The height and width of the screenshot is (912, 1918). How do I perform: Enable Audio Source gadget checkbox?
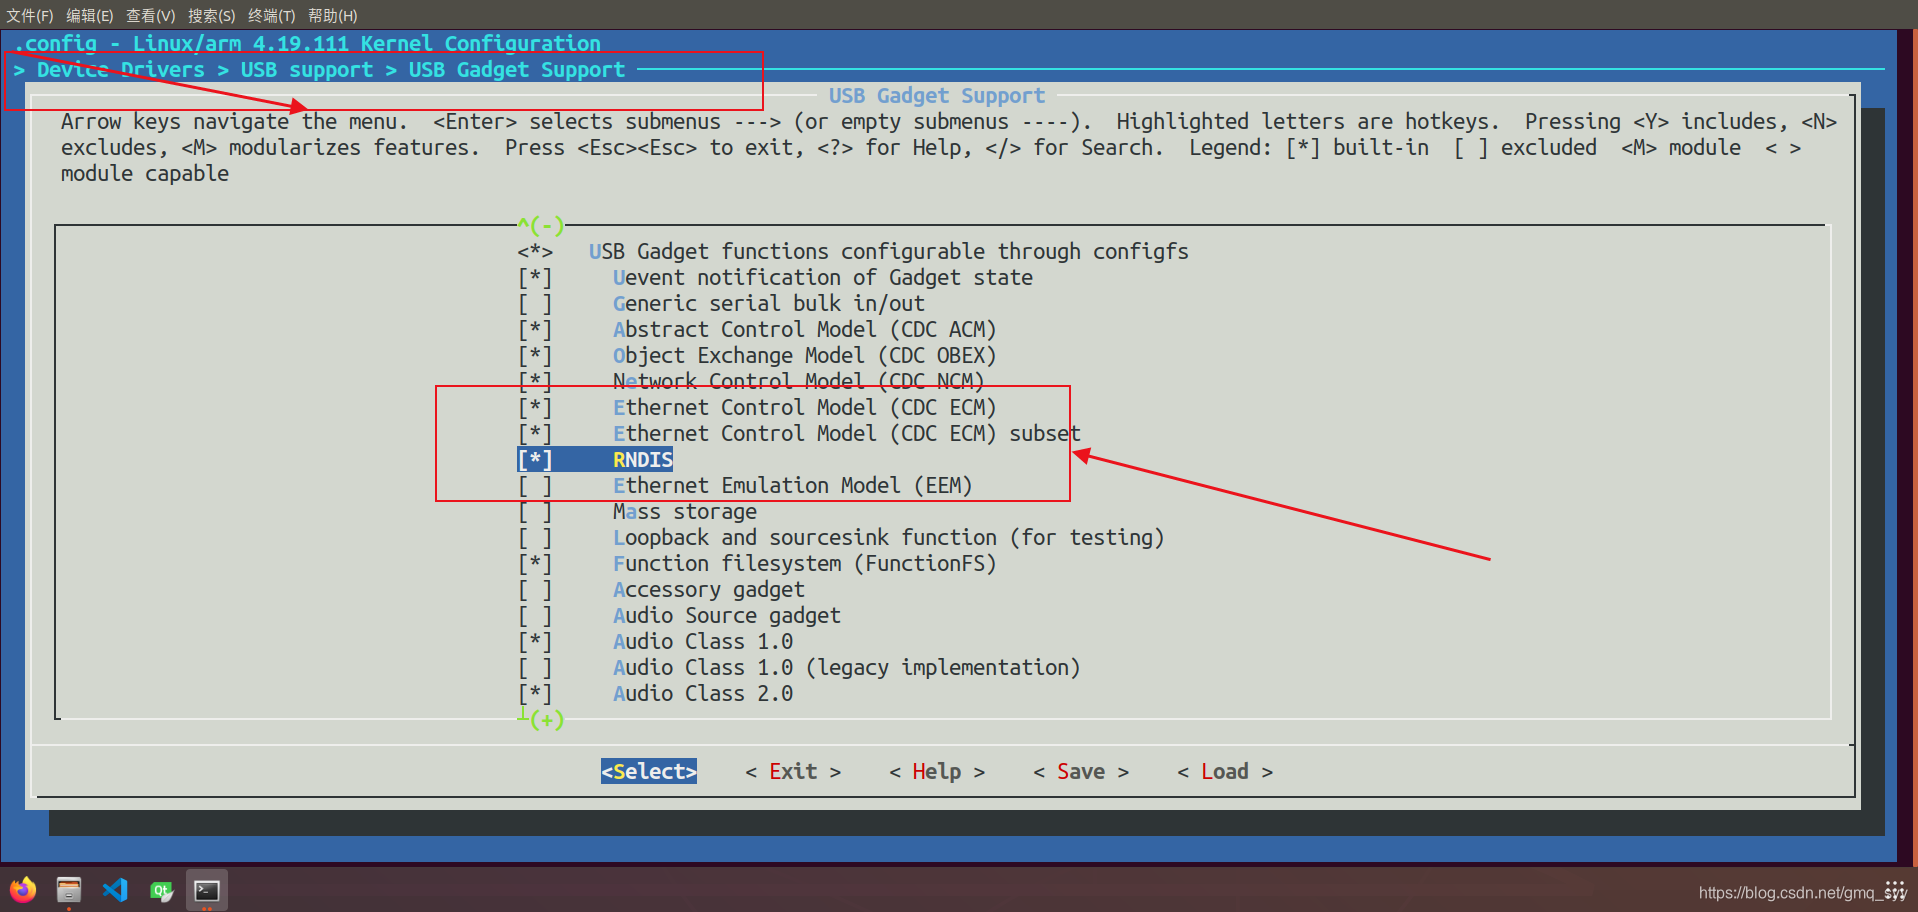tap(535, 615)
